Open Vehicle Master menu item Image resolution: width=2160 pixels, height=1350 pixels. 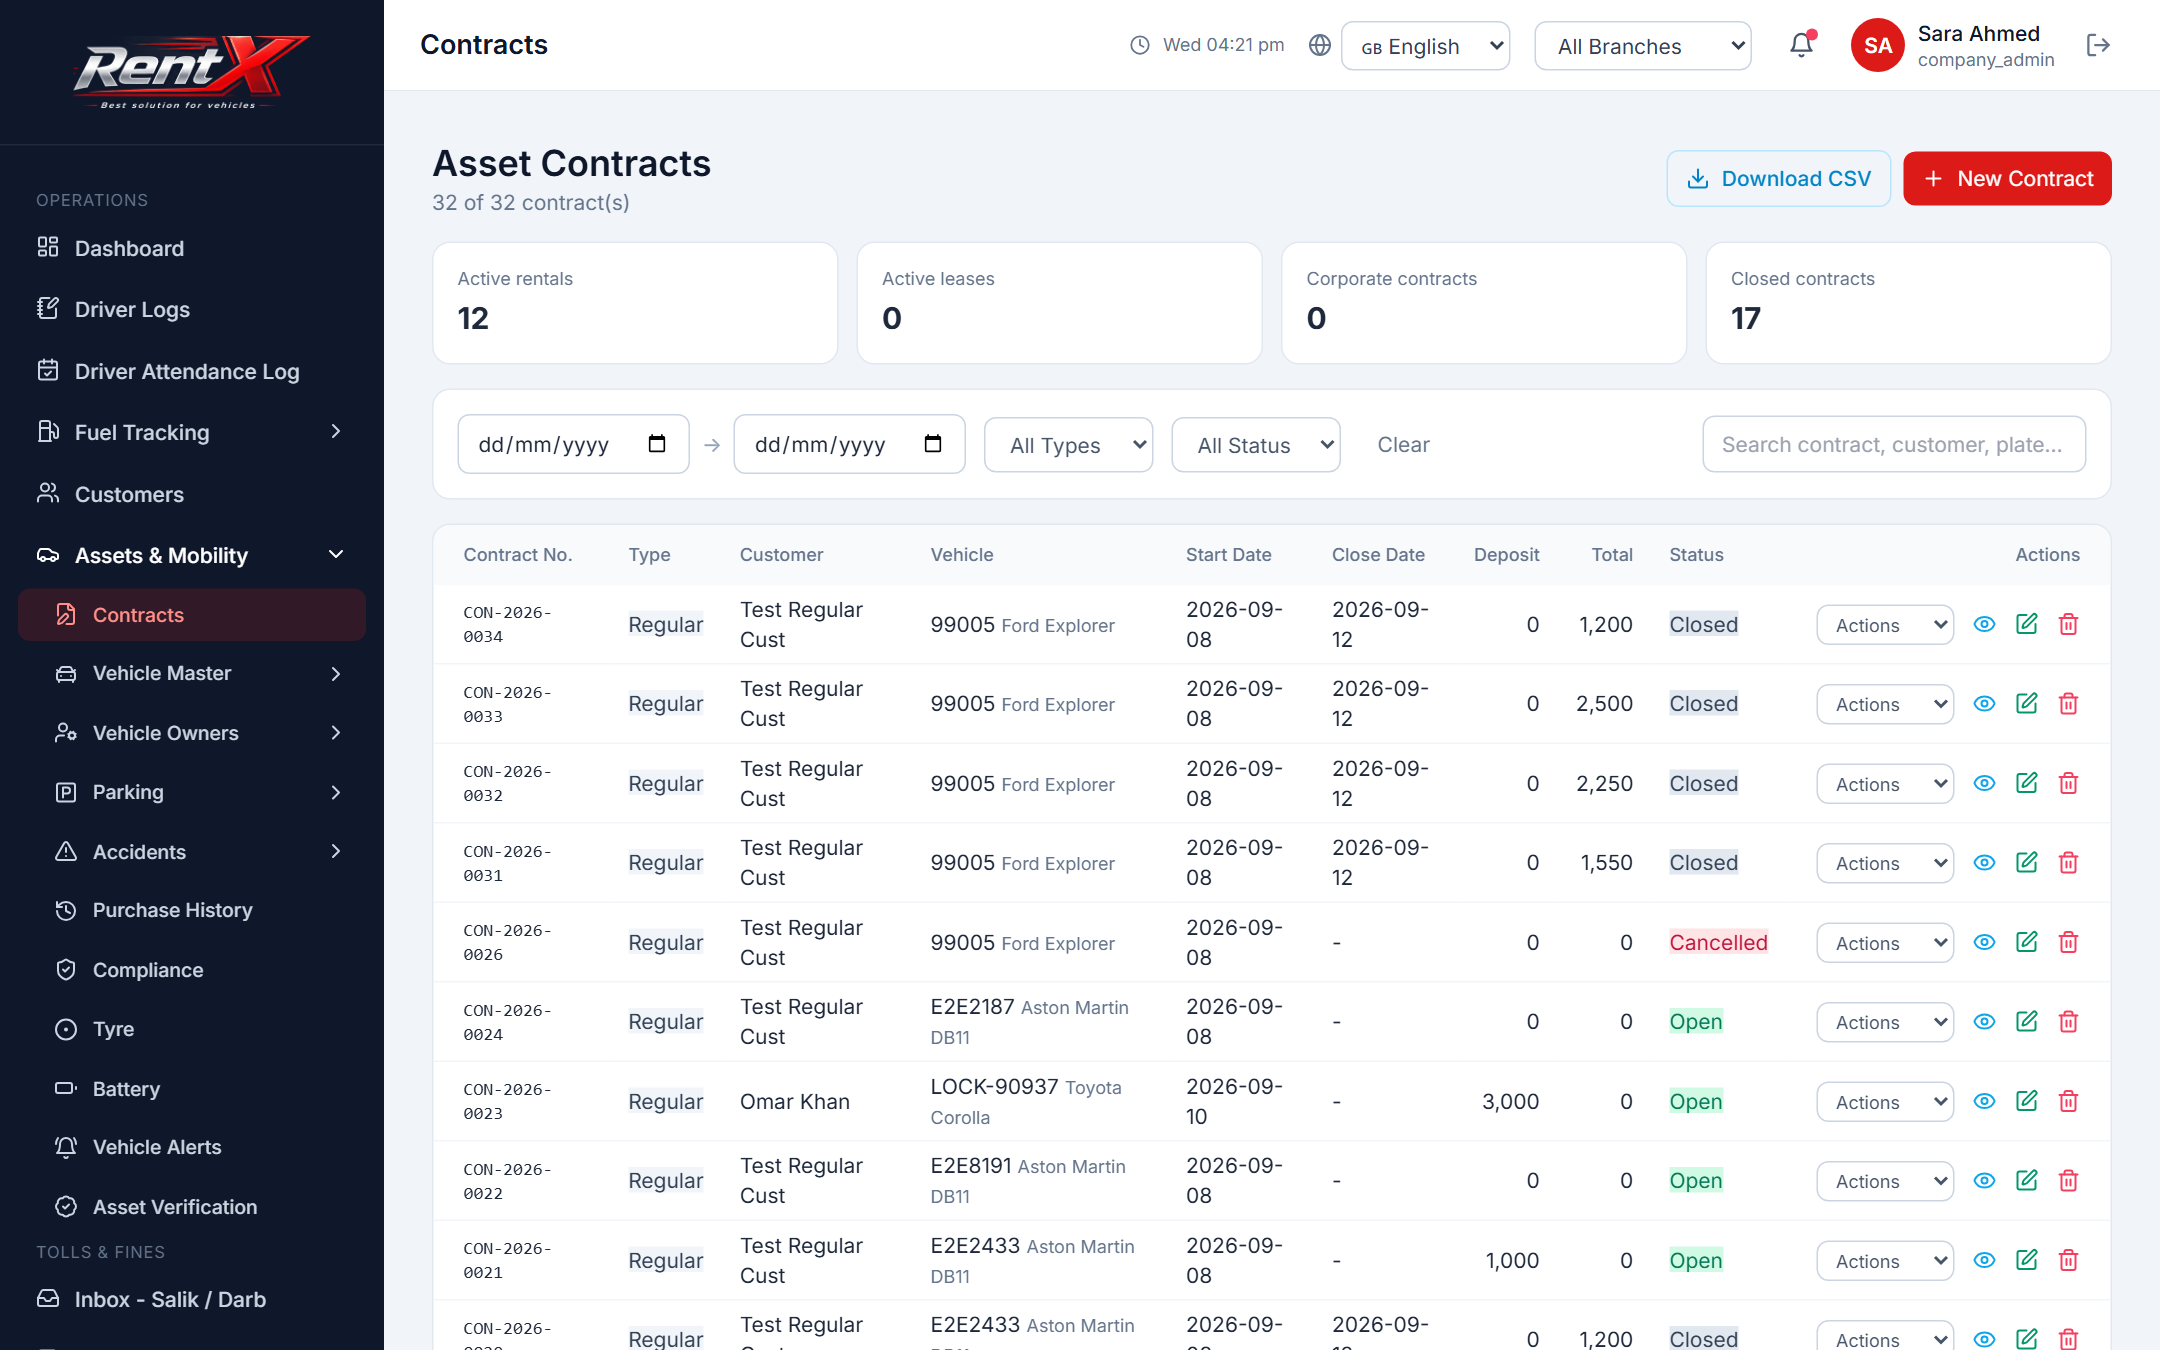coord(191,673)
